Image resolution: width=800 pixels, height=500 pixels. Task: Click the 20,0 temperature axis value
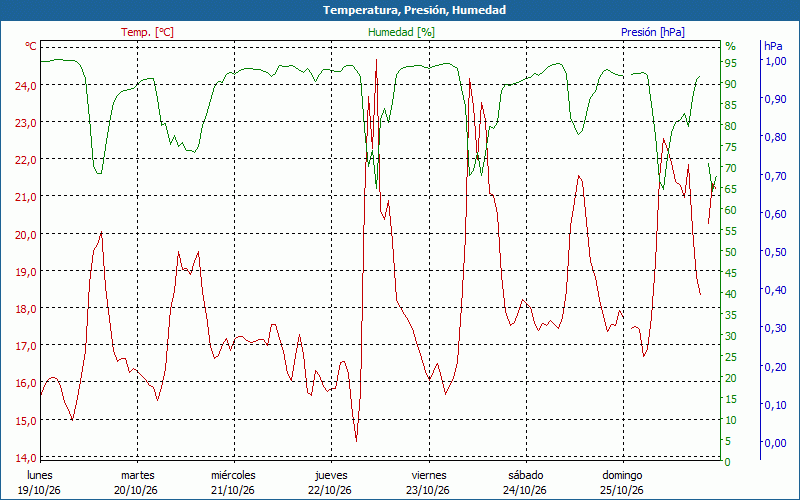26,235
